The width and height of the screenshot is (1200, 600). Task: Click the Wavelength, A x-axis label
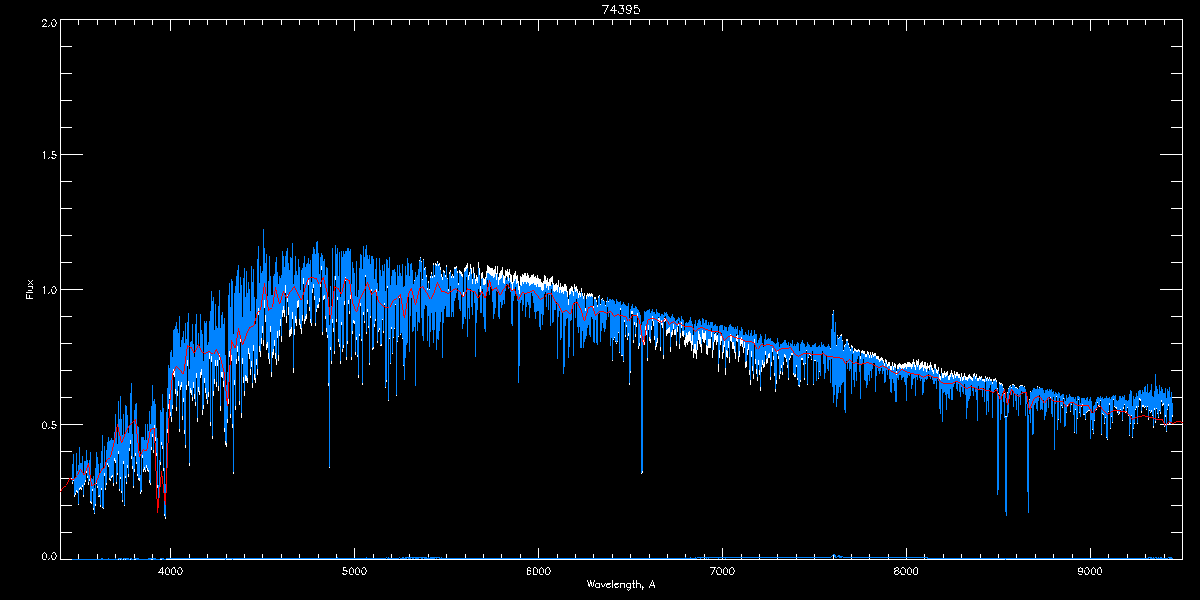point(620,584)
